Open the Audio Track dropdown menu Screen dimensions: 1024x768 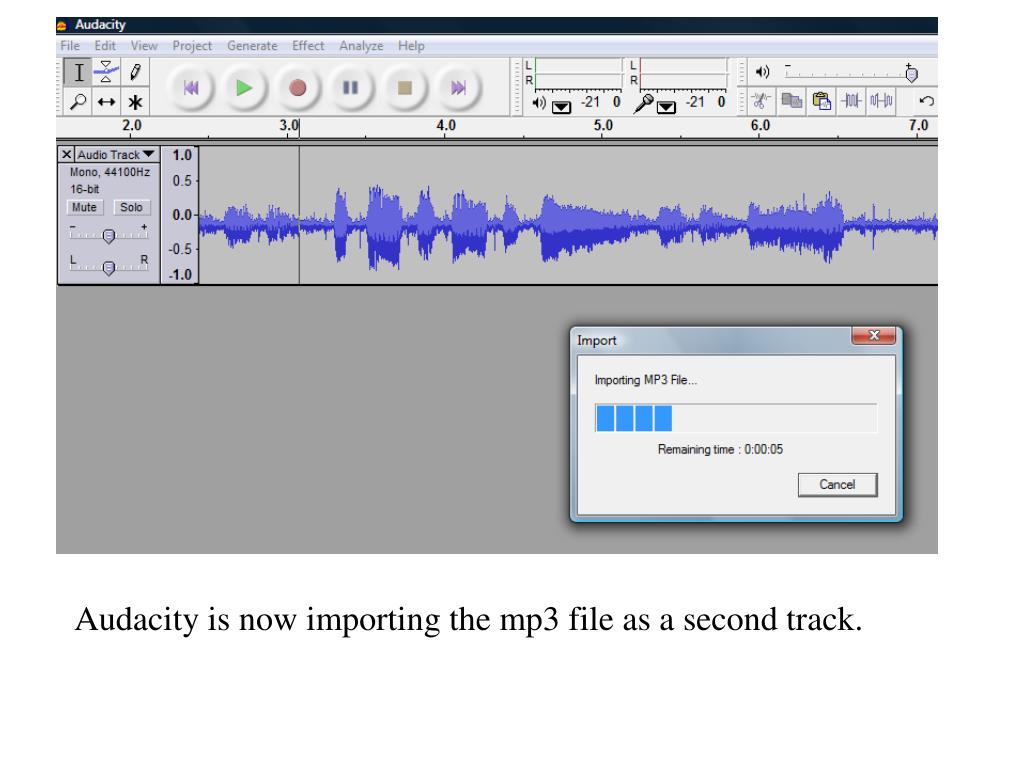click(116, 155)
